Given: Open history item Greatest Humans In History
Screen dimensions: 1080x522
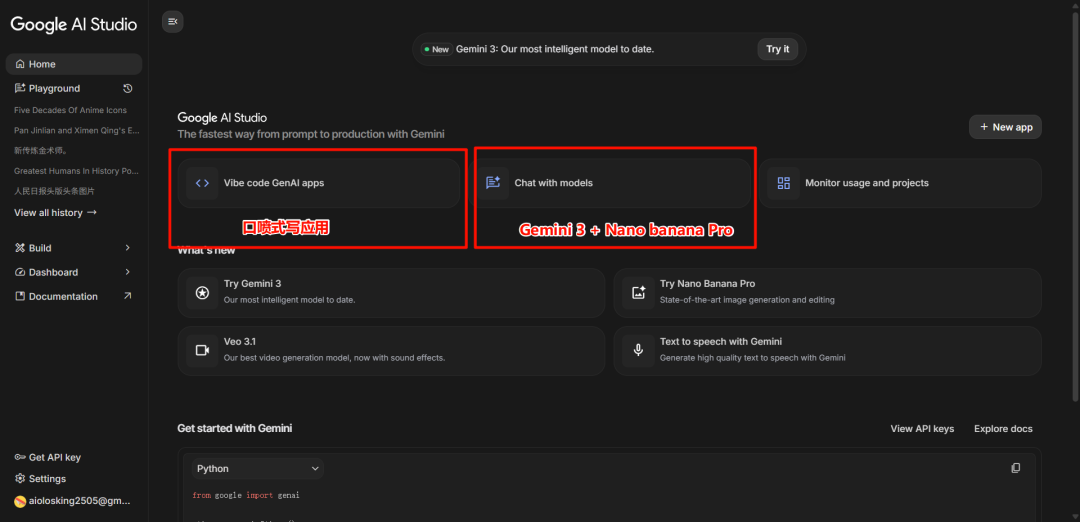Looking at the screenshot, I should (x=76, y=170).
